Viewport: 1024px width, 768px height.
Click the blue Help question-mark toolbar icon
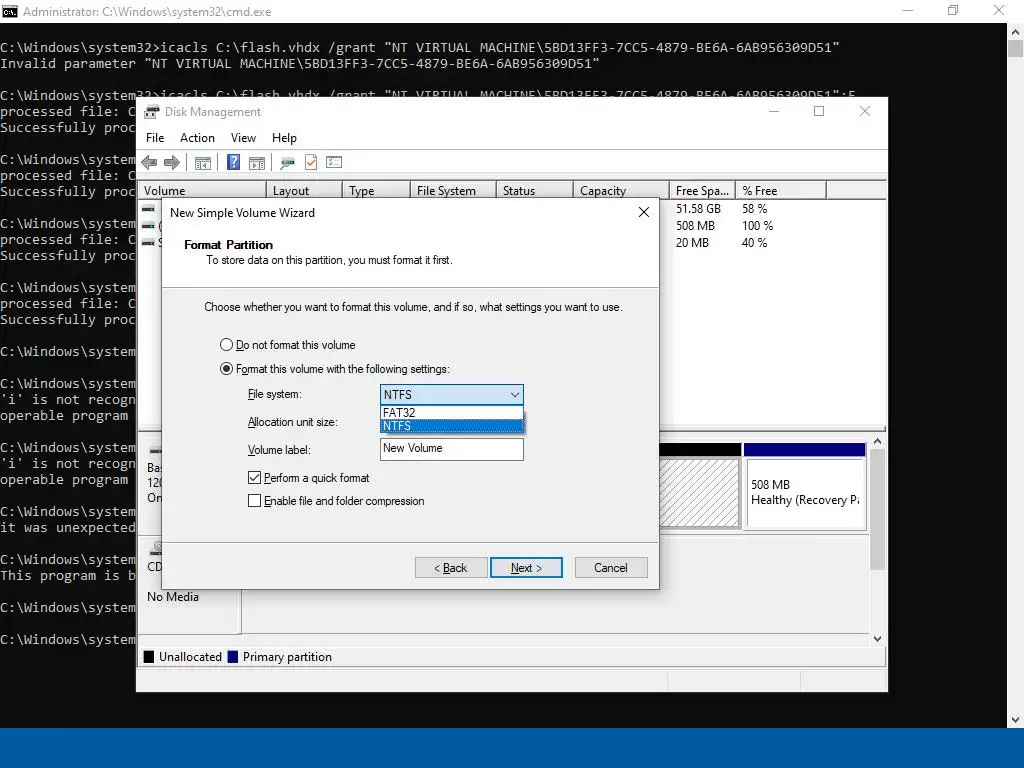click(x=233, y=162)
